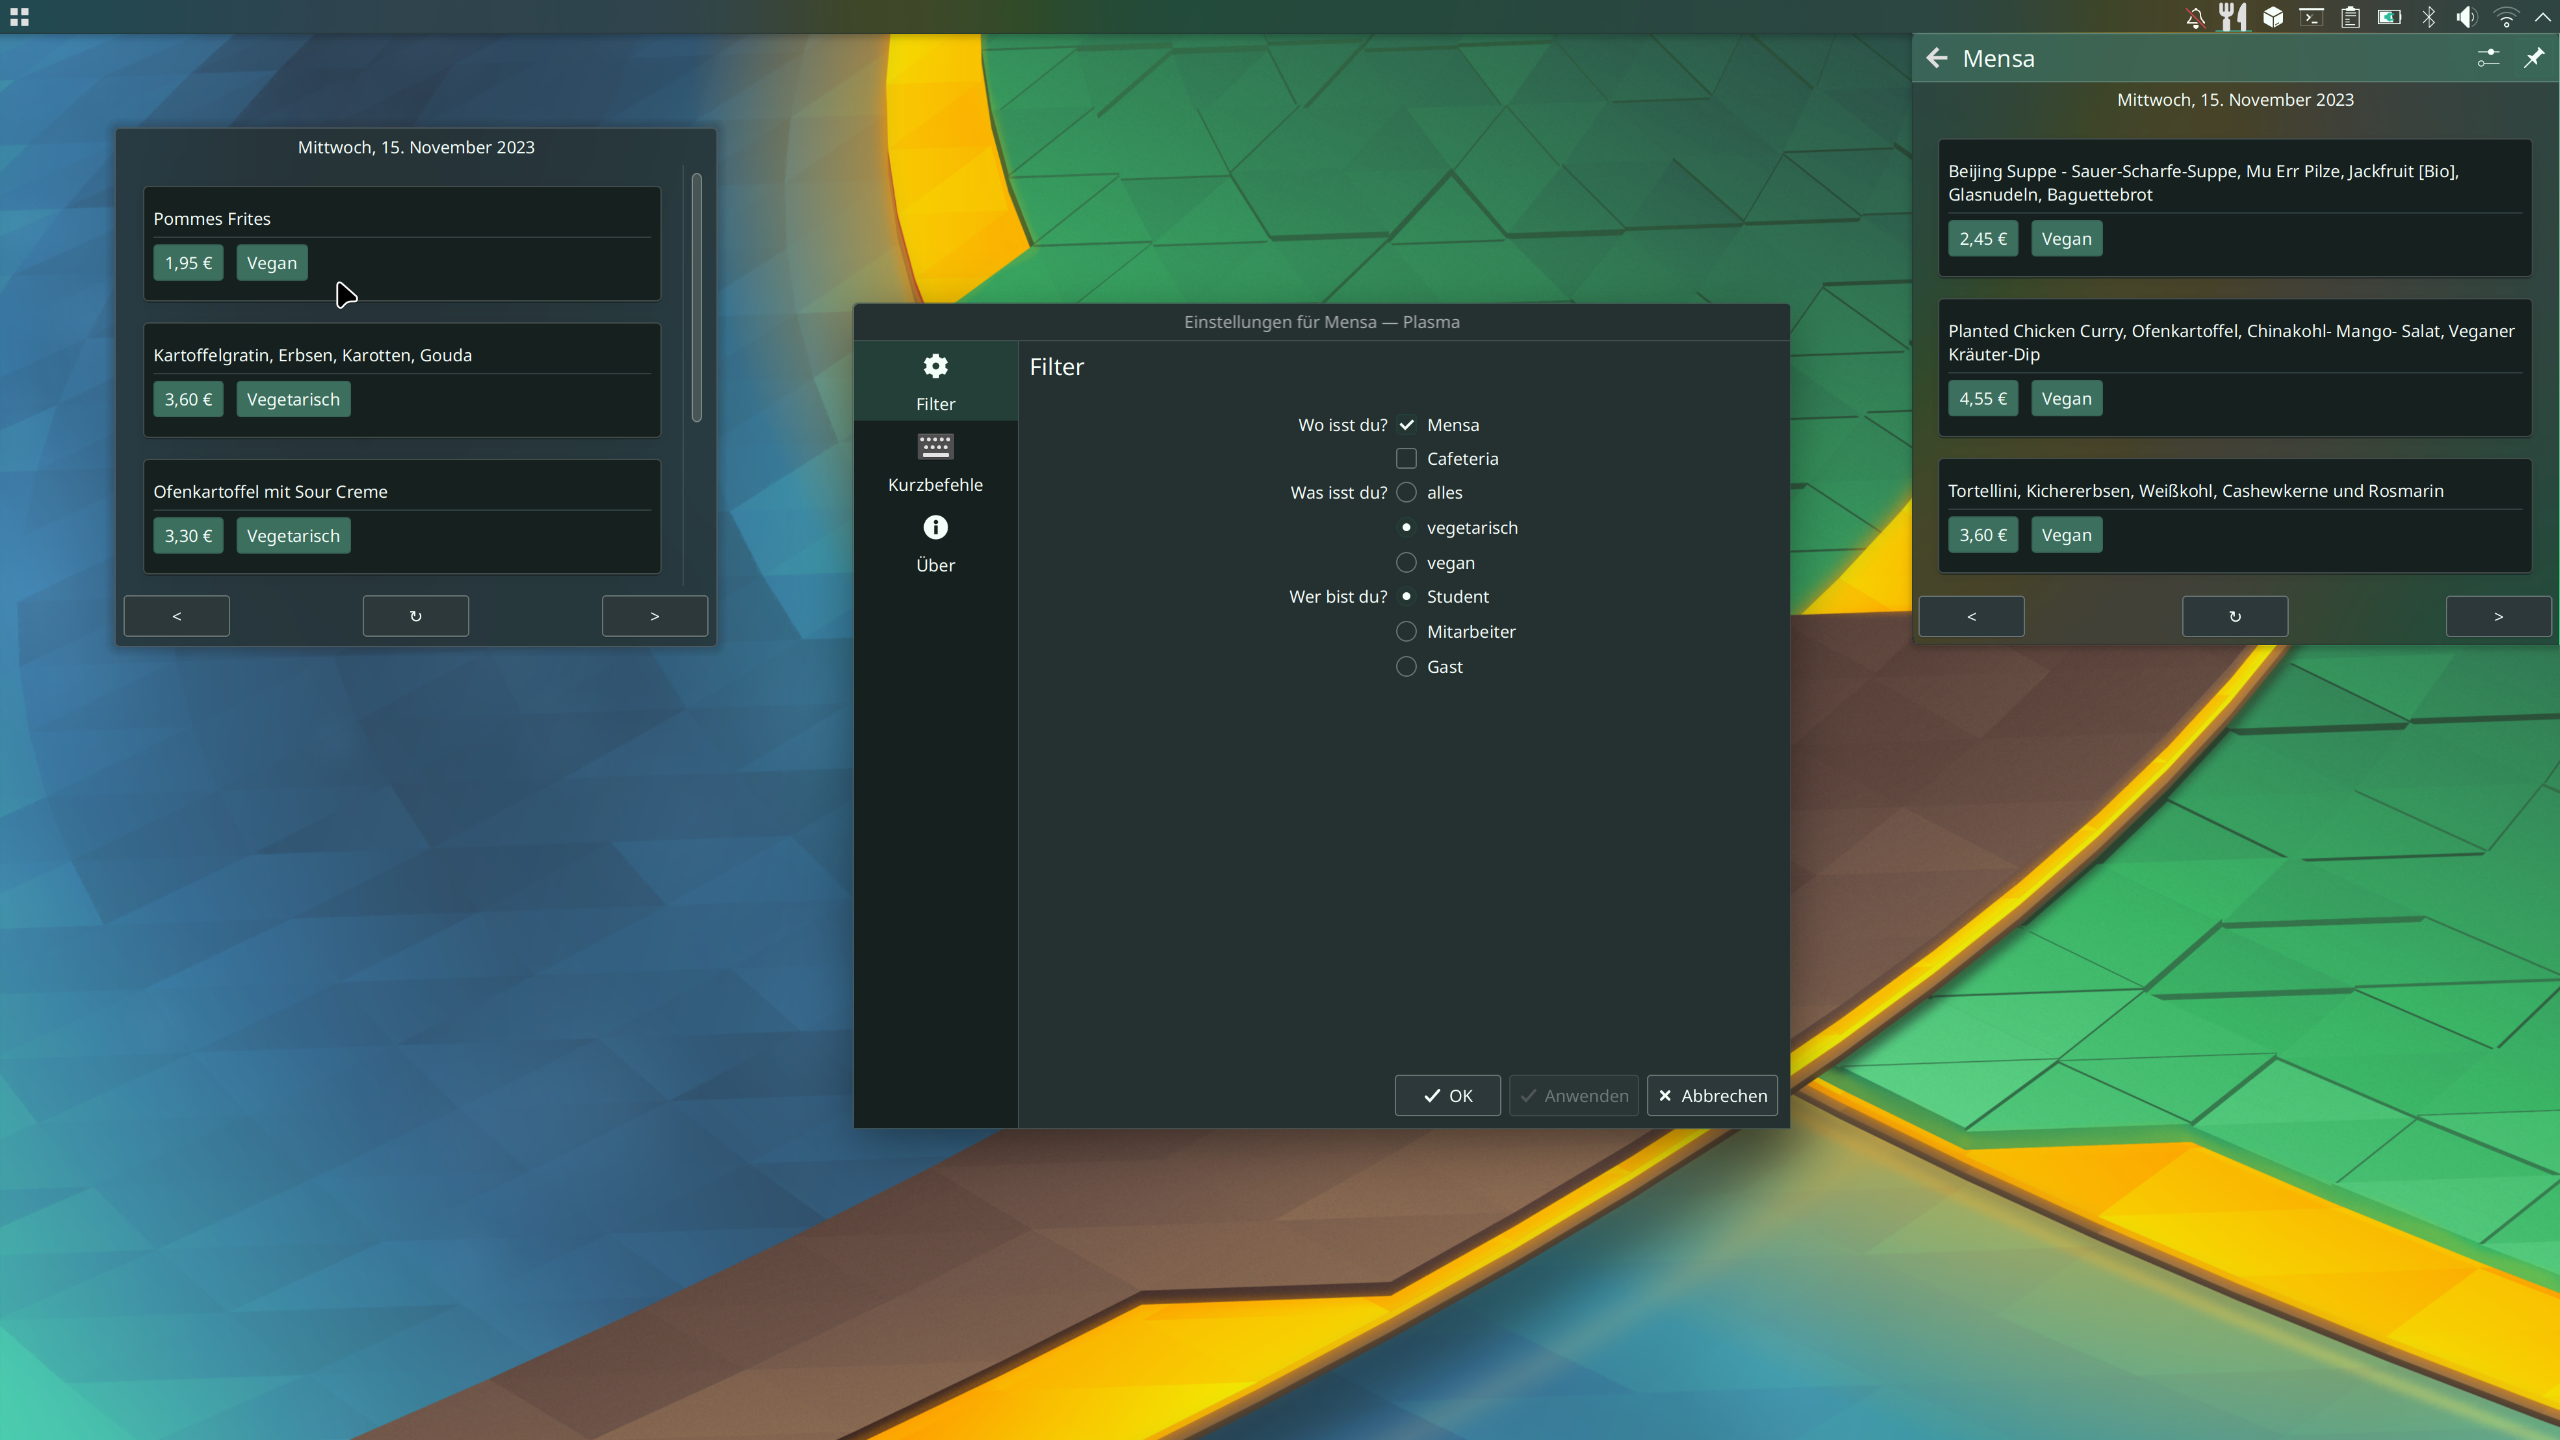
Task: Check the Cafeteria checkbox
Action: 1406,459
